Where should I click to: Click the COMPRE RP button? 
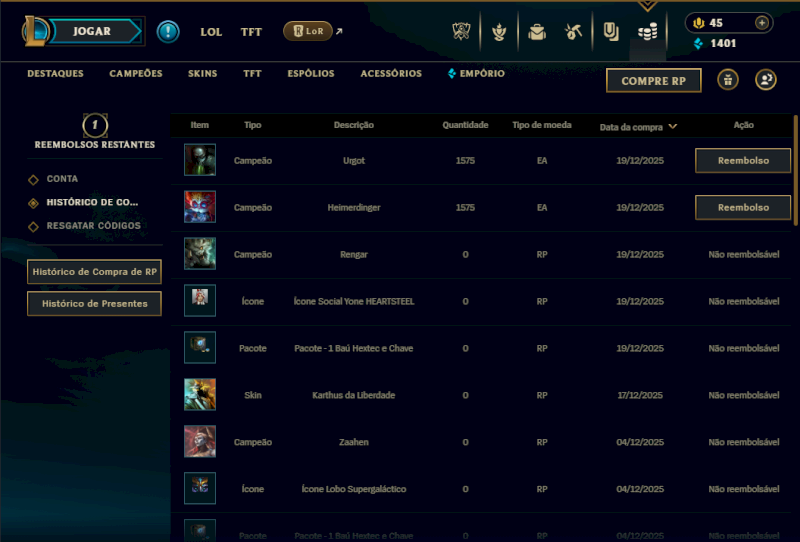(654, 81)
